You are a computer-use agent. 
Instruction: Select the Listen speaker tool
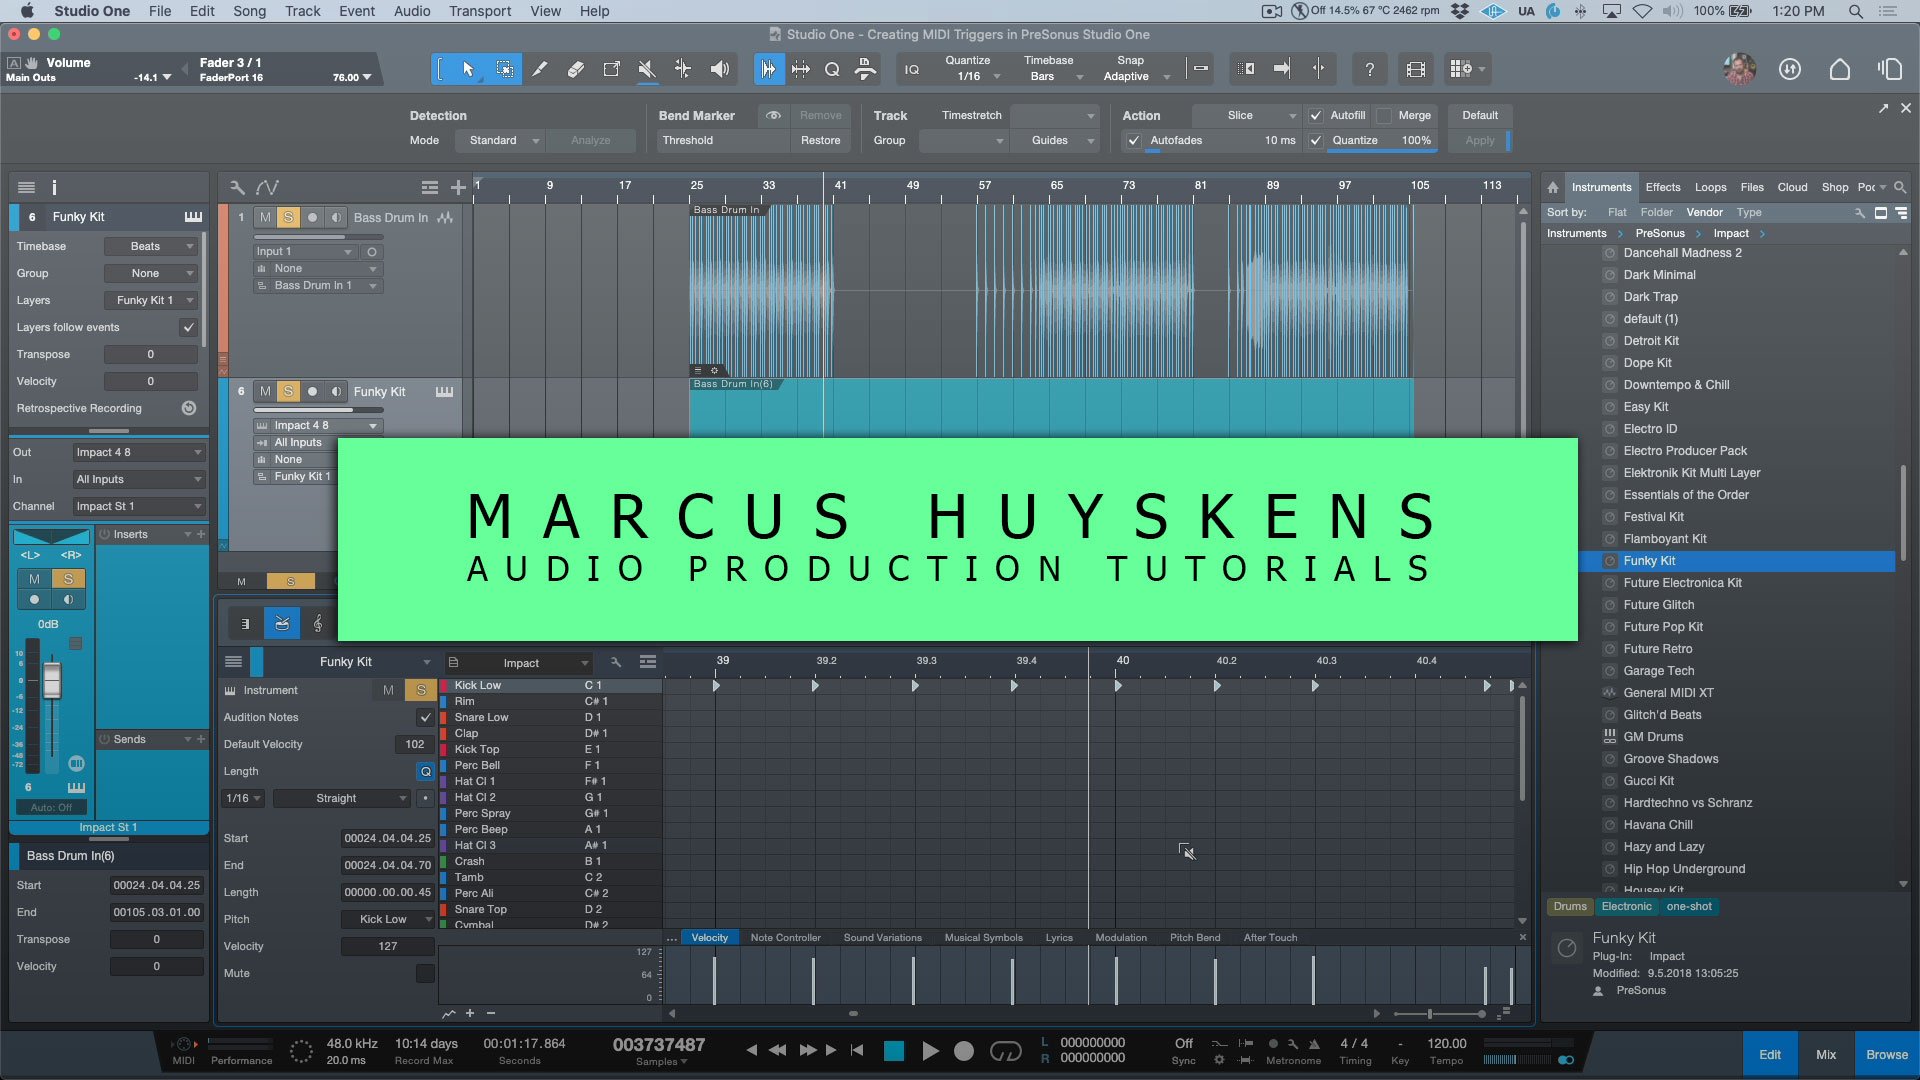(x=719, y=69)
